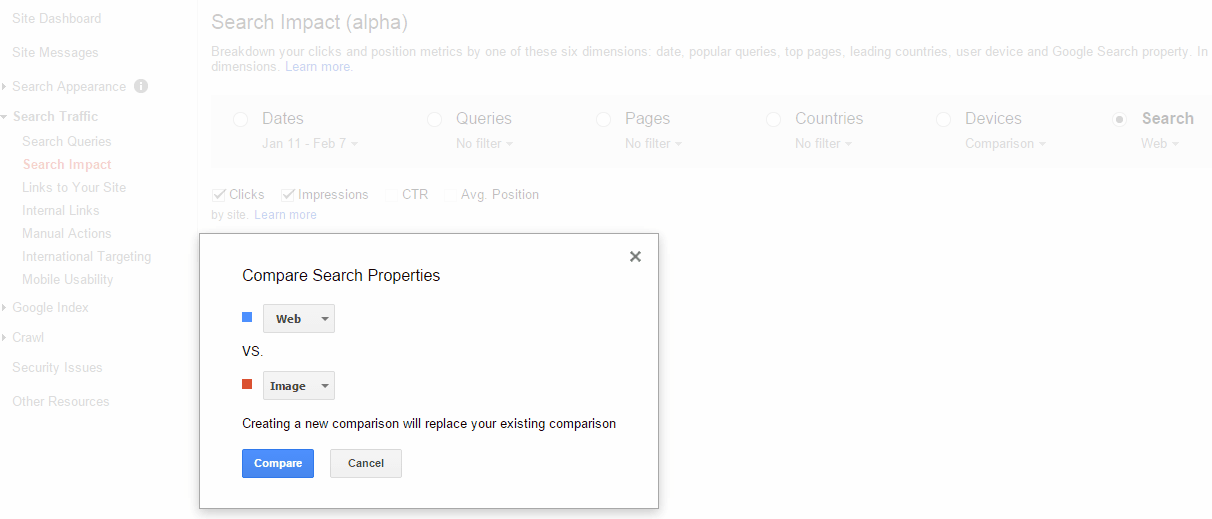Viewport: 1212px width, 519px height.
Task: Select the Queries radio button
Action: (434, 119)
